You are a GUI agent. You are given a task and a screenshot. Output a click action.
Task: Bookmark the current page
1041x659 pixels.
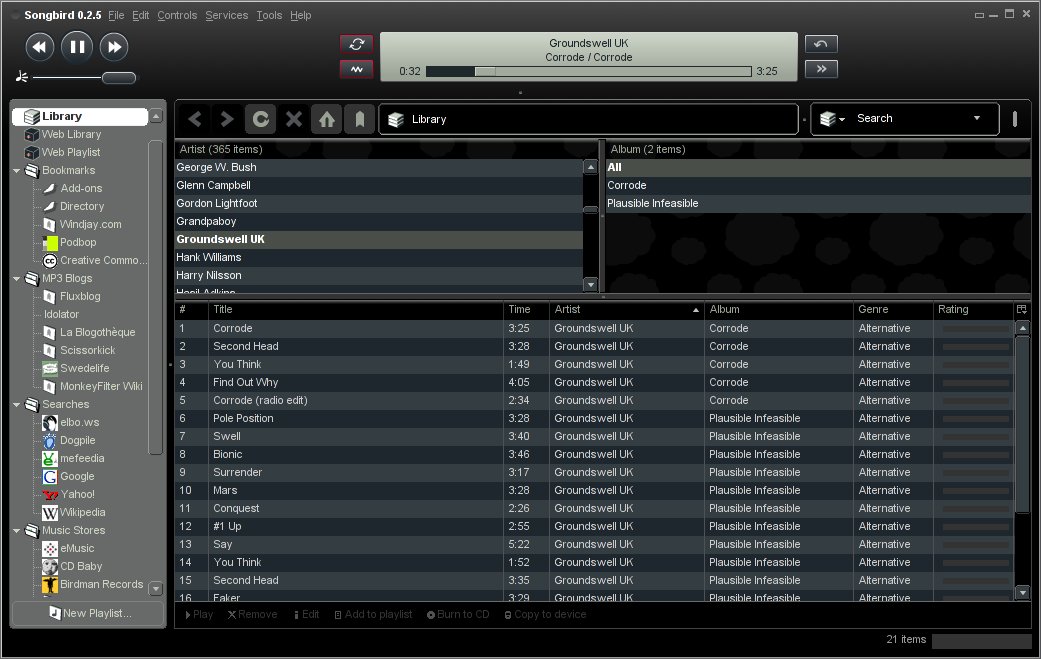click(359, 119)
